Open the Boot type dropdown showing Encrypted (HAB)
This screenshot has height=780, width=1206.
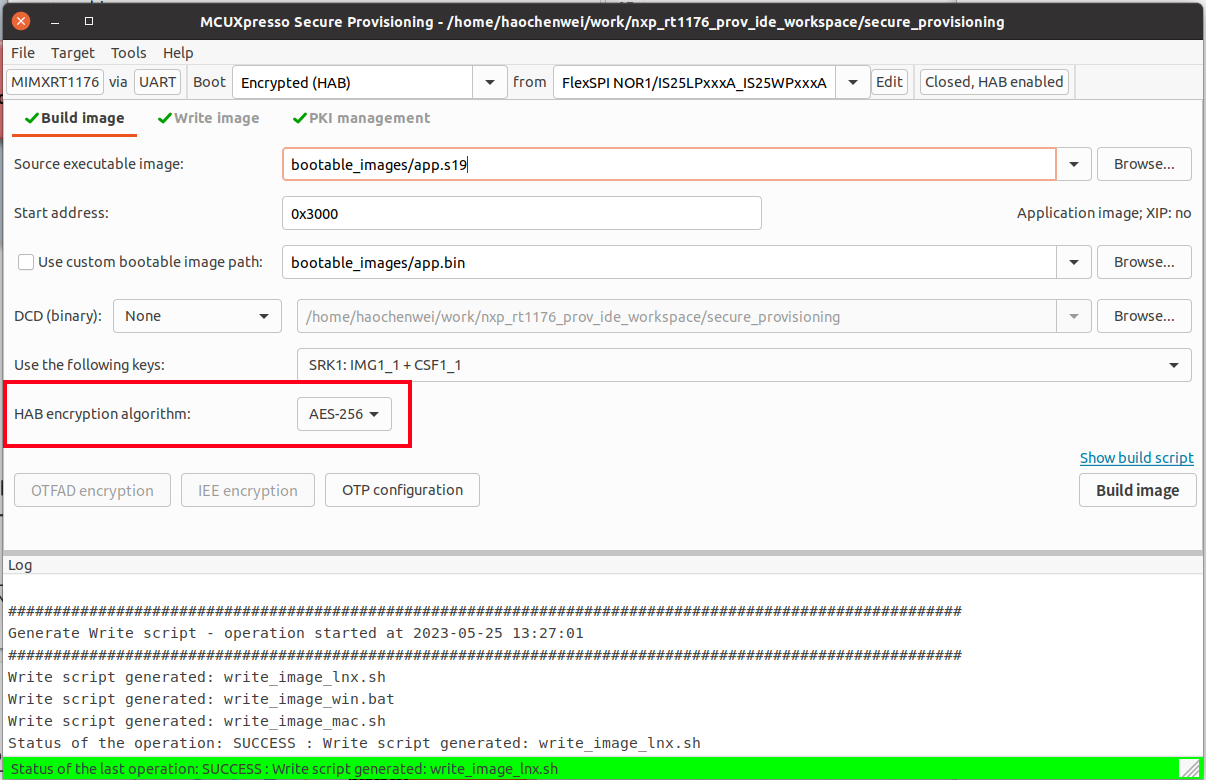click(369, 82)
